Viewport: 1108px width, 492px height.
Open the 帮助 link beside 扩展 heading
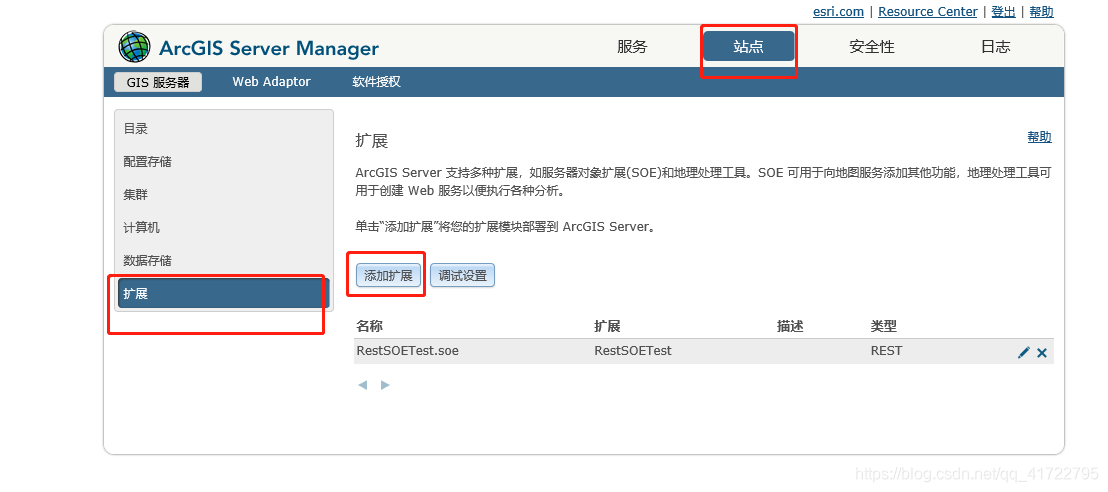tap(1039, 137)
